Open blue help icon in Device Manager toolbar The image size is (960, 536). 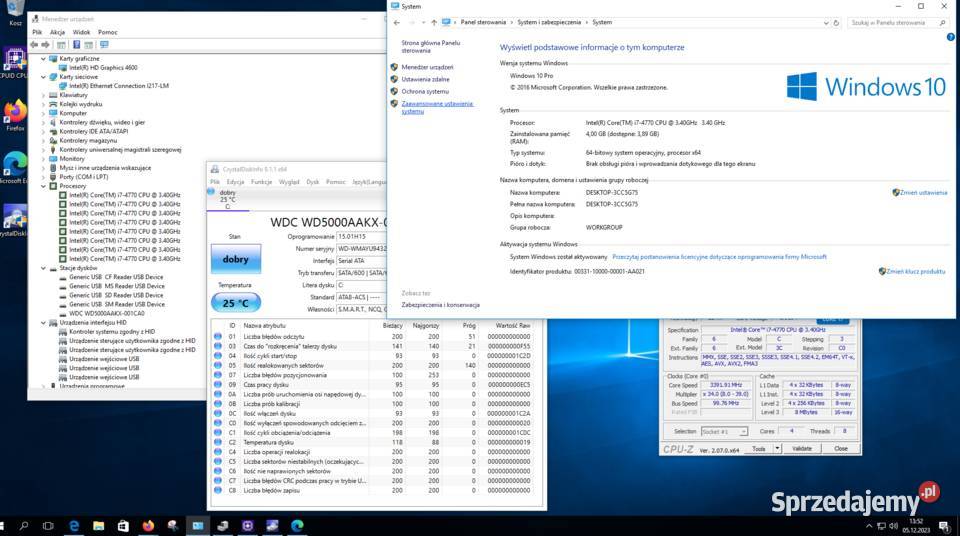77,45
